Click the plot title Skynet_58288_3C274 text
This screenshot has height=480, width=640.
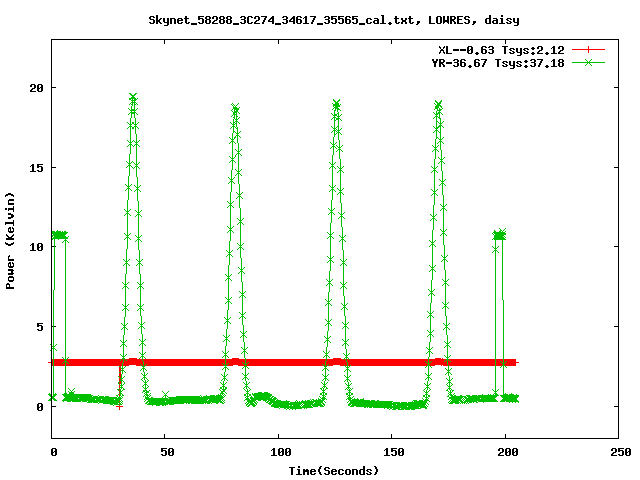click(x=334, y=20)
